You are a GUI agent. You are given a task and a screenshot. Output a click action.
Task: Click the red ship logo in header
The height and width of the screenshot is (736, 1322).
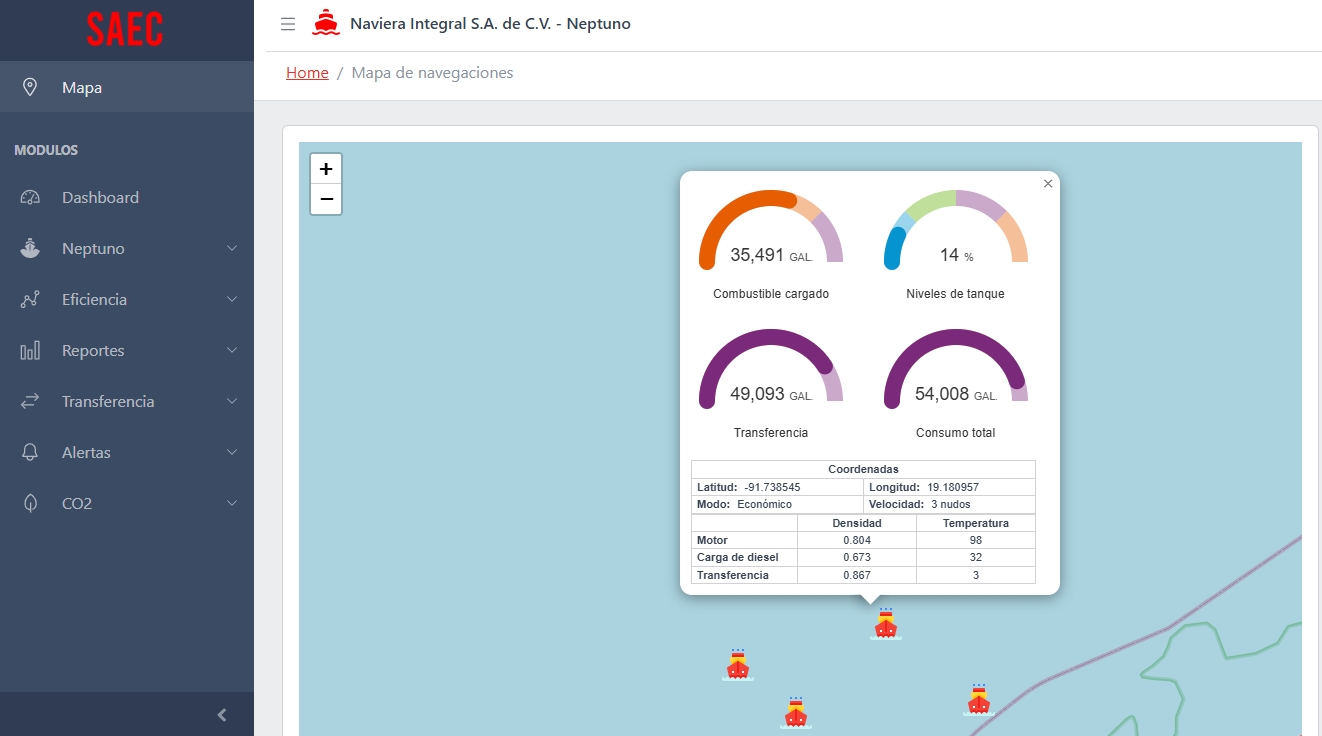[x=326, y=23]
